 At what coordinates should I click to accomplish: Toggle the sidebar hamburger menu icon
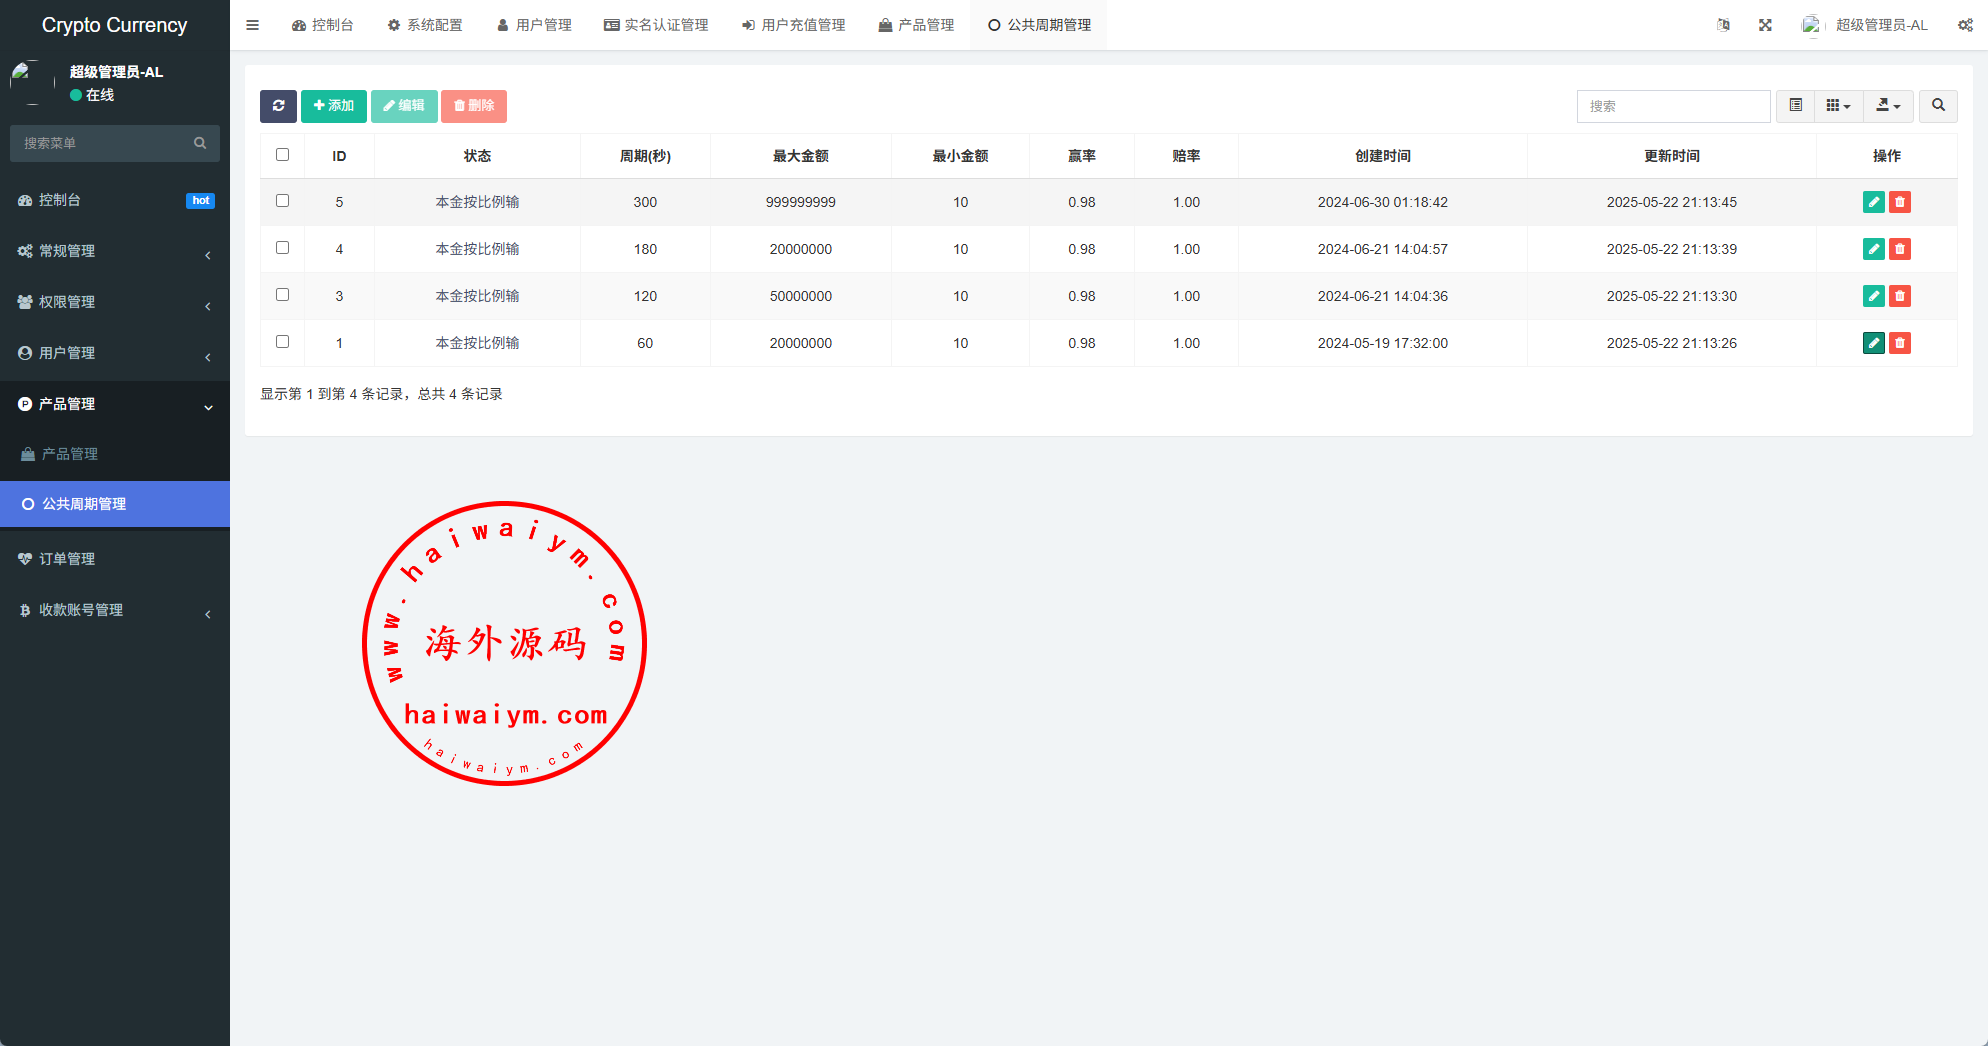click(252, 25)
